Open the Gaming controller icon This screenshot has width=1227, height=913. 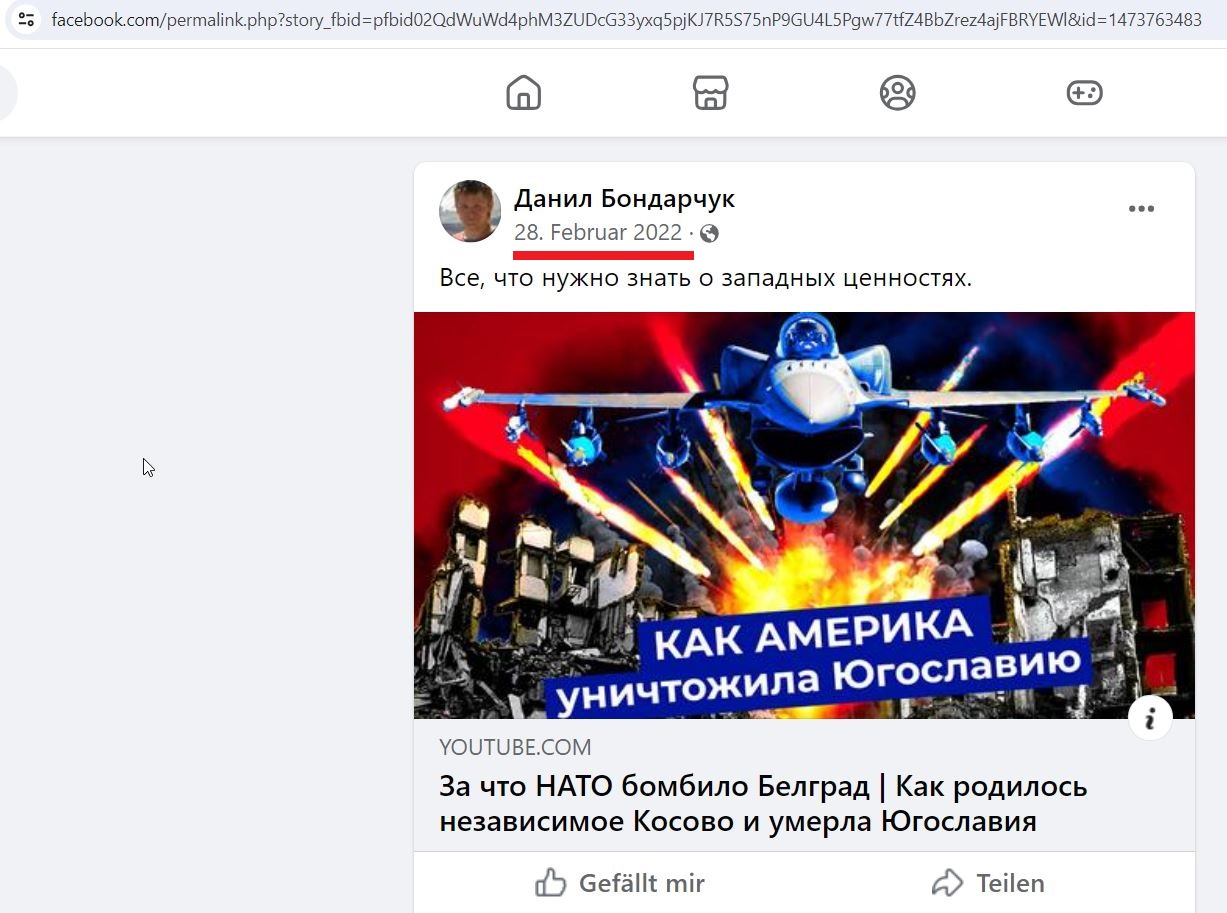[x=1084, y=93]
